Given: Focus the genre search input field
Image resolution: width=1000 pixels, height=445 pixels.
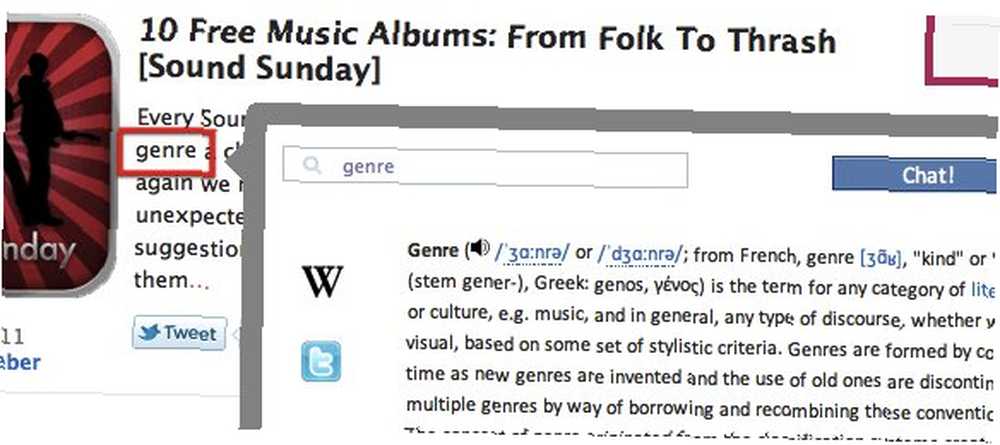Looking at the screenshot, I should point(485,168).
